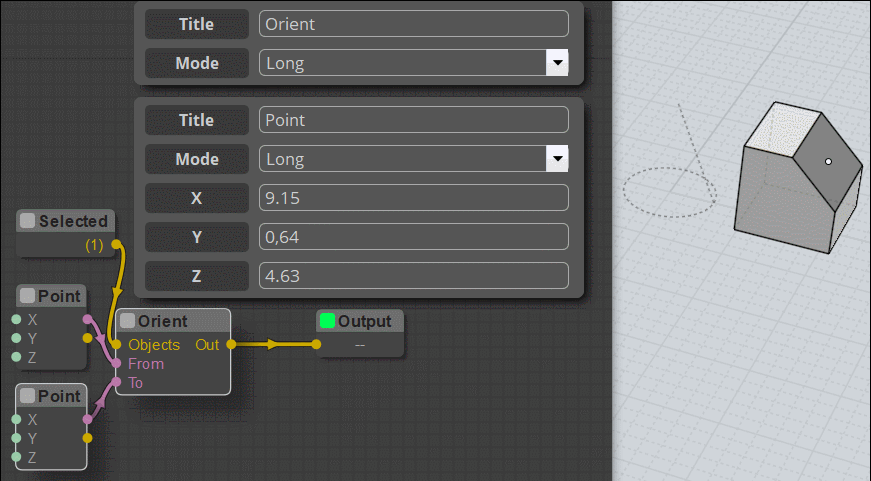The height and width of the screenshot is (481, 871).
Task: Open the Mode dropdown in the Orient panel
Action: click(557, 63)
